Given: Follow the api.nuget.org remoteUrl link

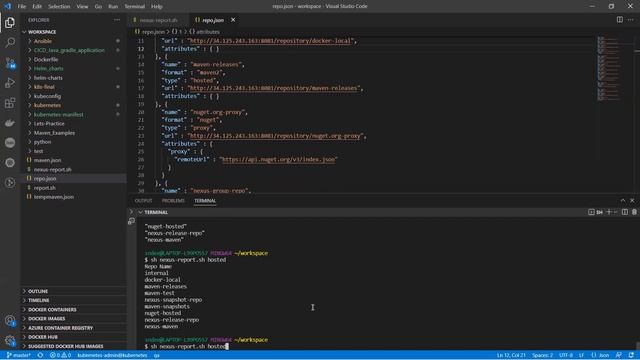Looking at the screenshot, I should tap(278, 160).
